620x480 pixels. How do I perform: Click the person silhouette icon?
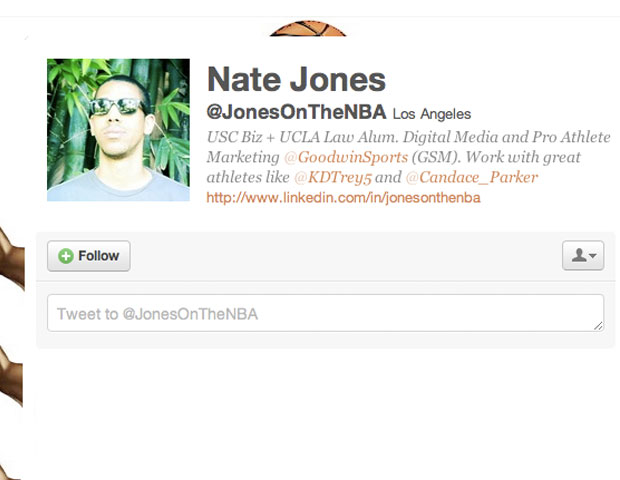[577, 256]
